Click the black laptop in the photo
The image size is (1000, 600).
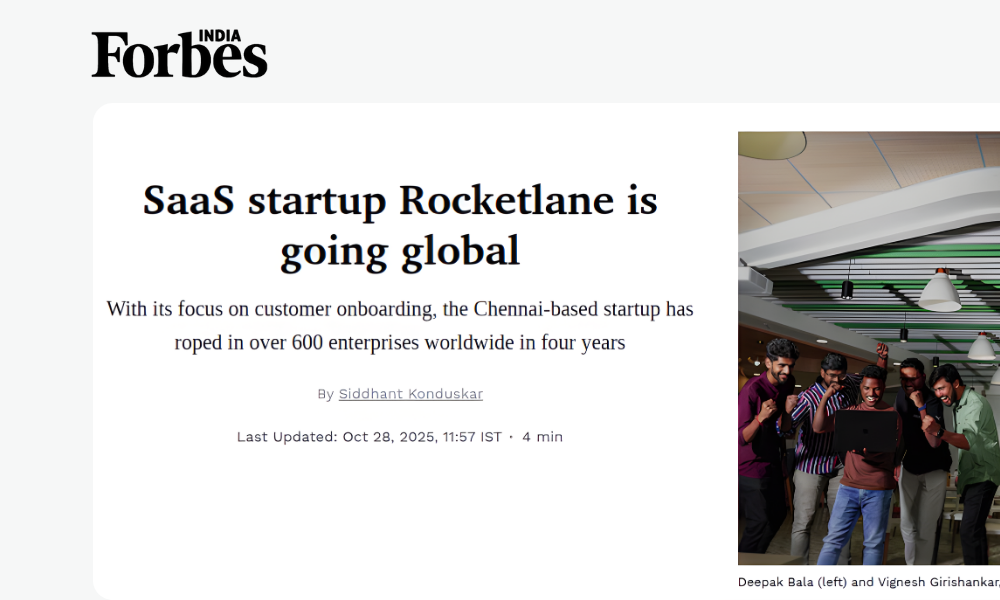[866, 430]
